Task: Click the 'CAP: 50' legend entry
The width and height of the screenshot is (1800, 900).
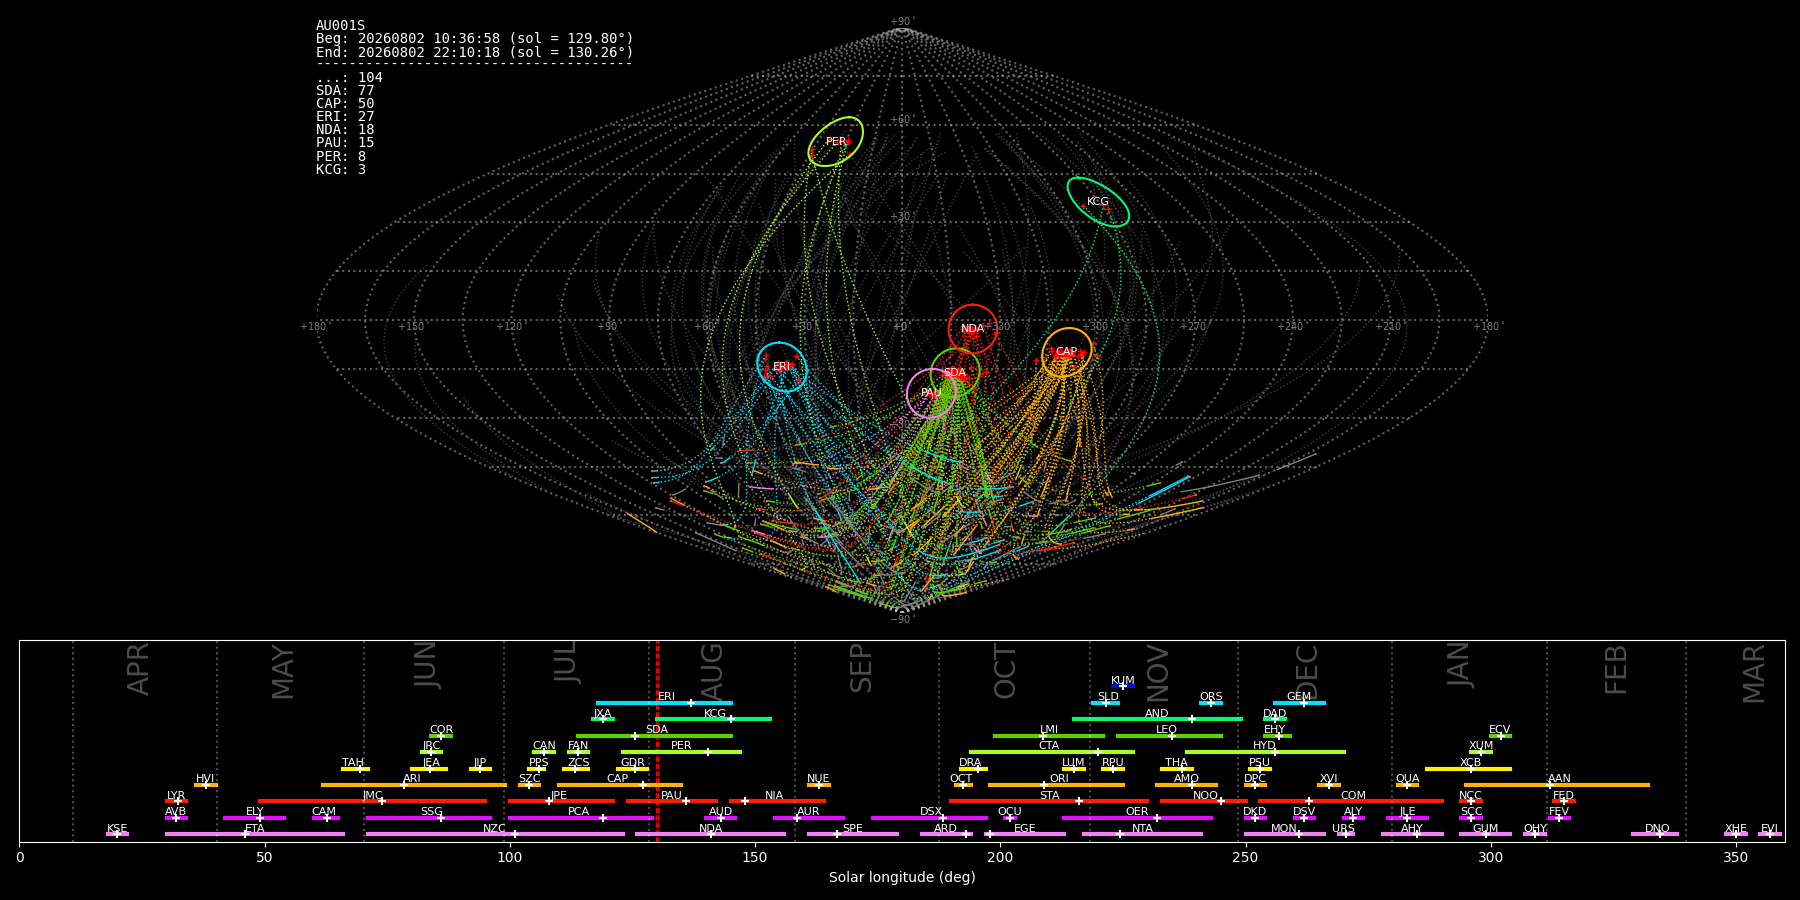Action: [x=345, y=104]
